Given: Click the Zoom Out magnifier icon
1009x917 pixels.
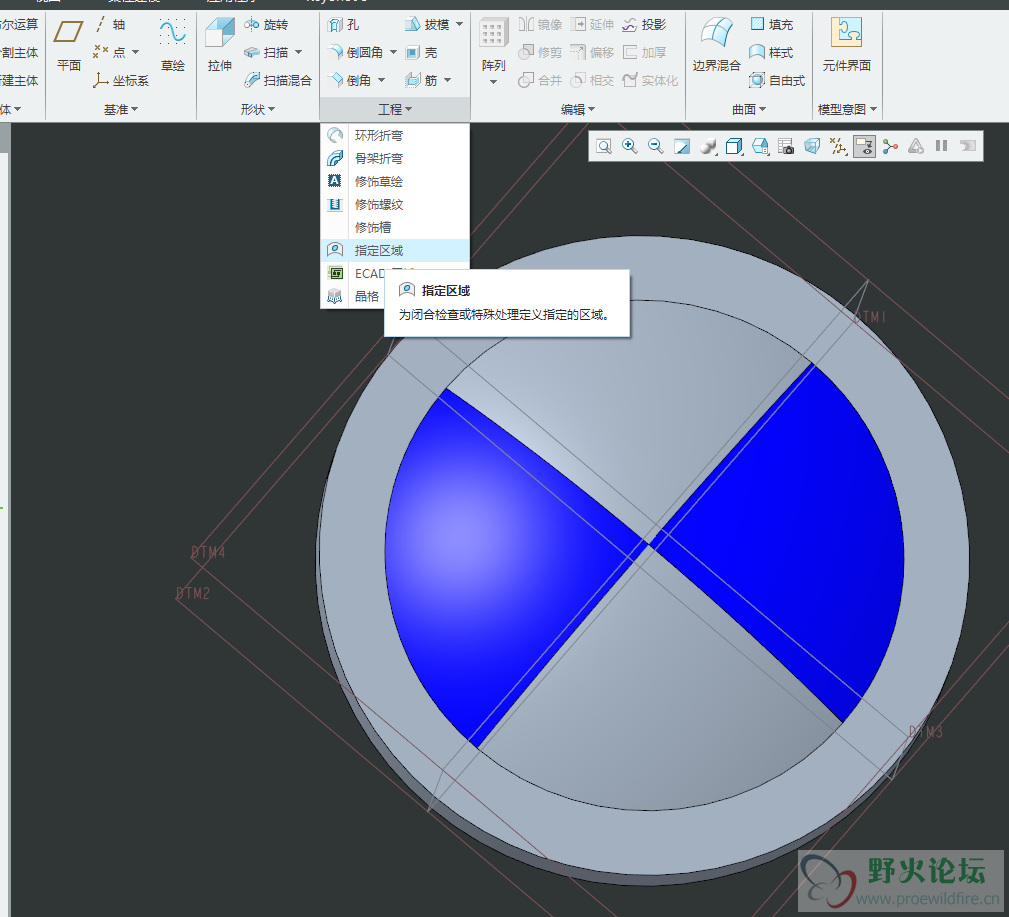Looking at the screenshot, I should 655,147.
